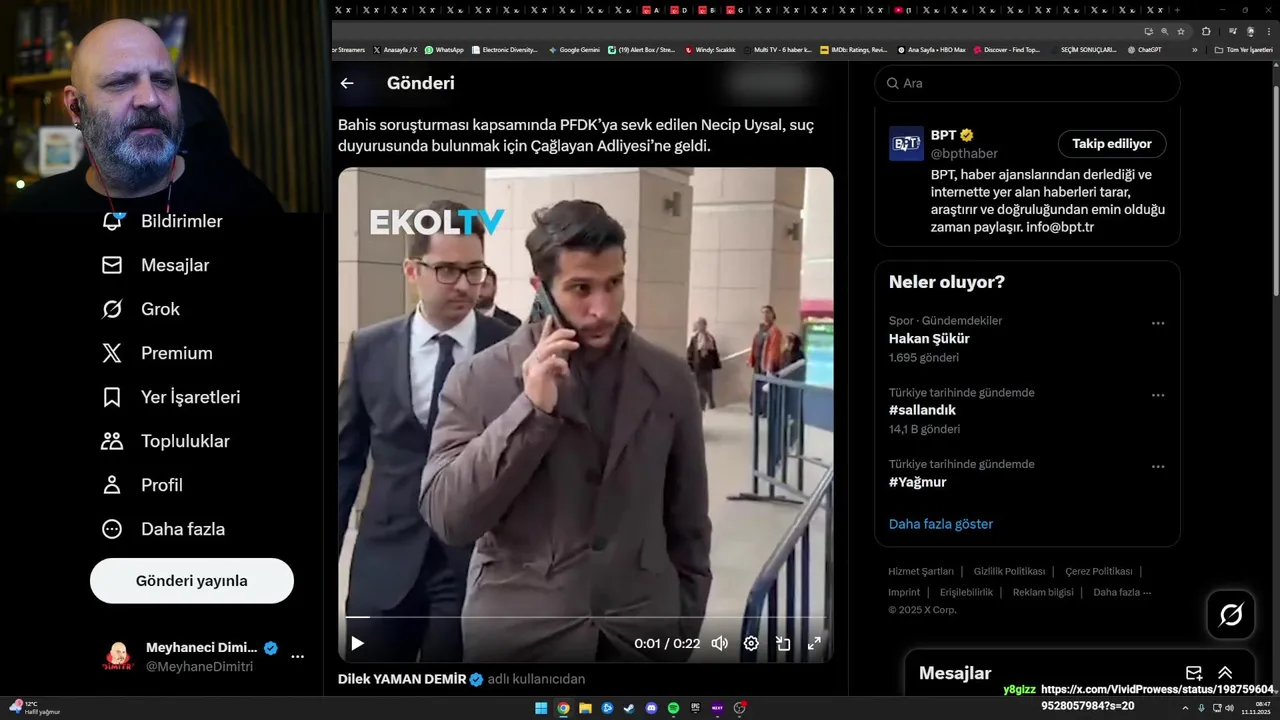The image size is (1280, 720).
Task: Enter fullscreen on the video
Action: (x=814, y=643)
